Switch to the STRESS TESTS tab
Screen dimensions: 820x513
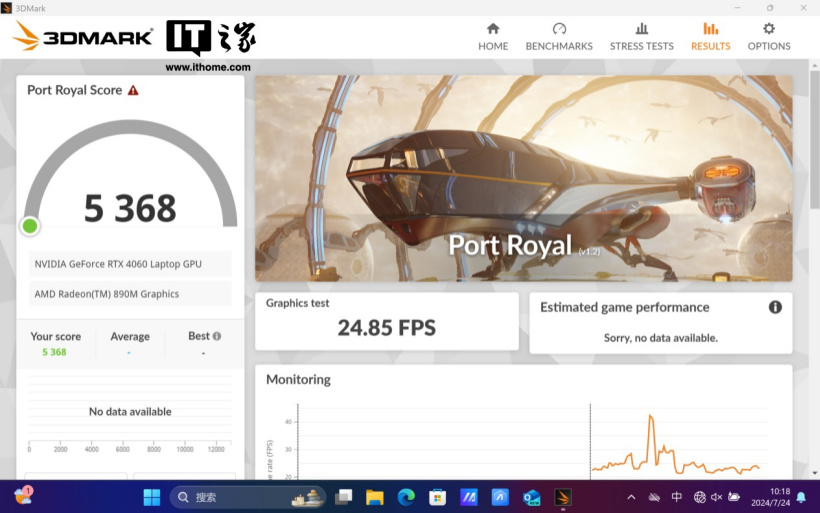(641, 36)
